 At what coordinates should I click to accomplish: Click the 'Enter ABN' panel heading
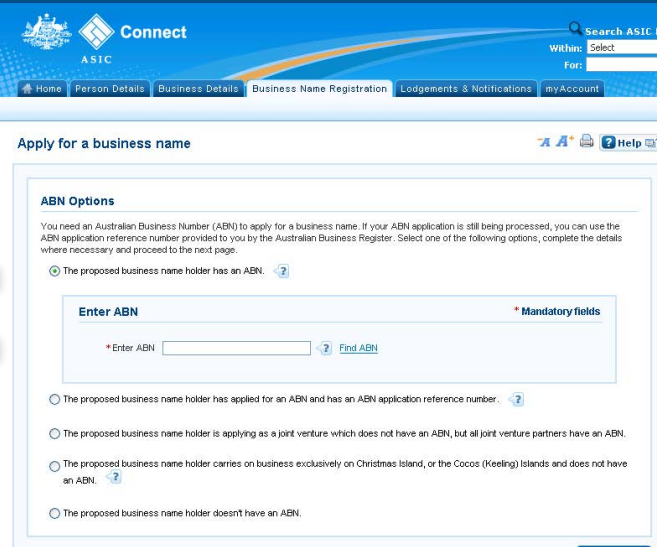pyautogui.click(x=108, y=312)
